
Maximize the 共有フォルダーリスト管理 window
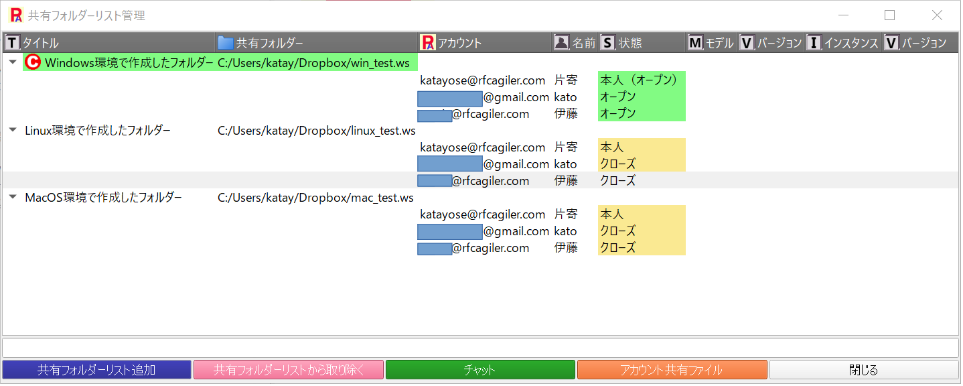(889, 15)
